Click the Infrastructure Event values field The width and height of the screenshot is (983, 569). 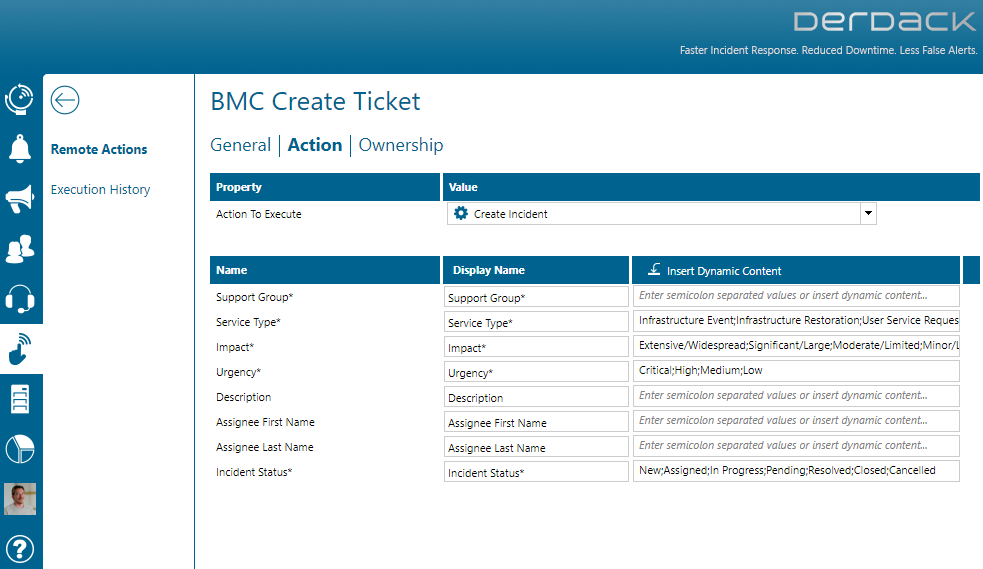[796, 321]
